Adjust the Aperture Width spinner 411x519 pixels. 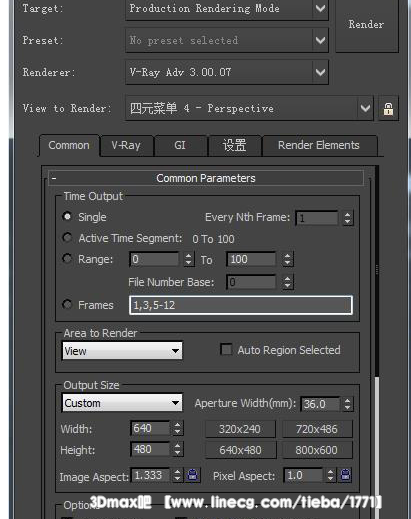click(x=347, y=404)
